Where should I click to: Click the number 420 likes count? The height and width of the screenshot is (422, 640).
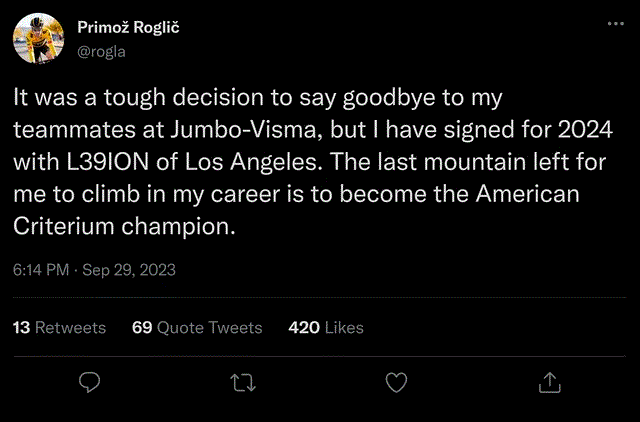(x=303, y=327)
